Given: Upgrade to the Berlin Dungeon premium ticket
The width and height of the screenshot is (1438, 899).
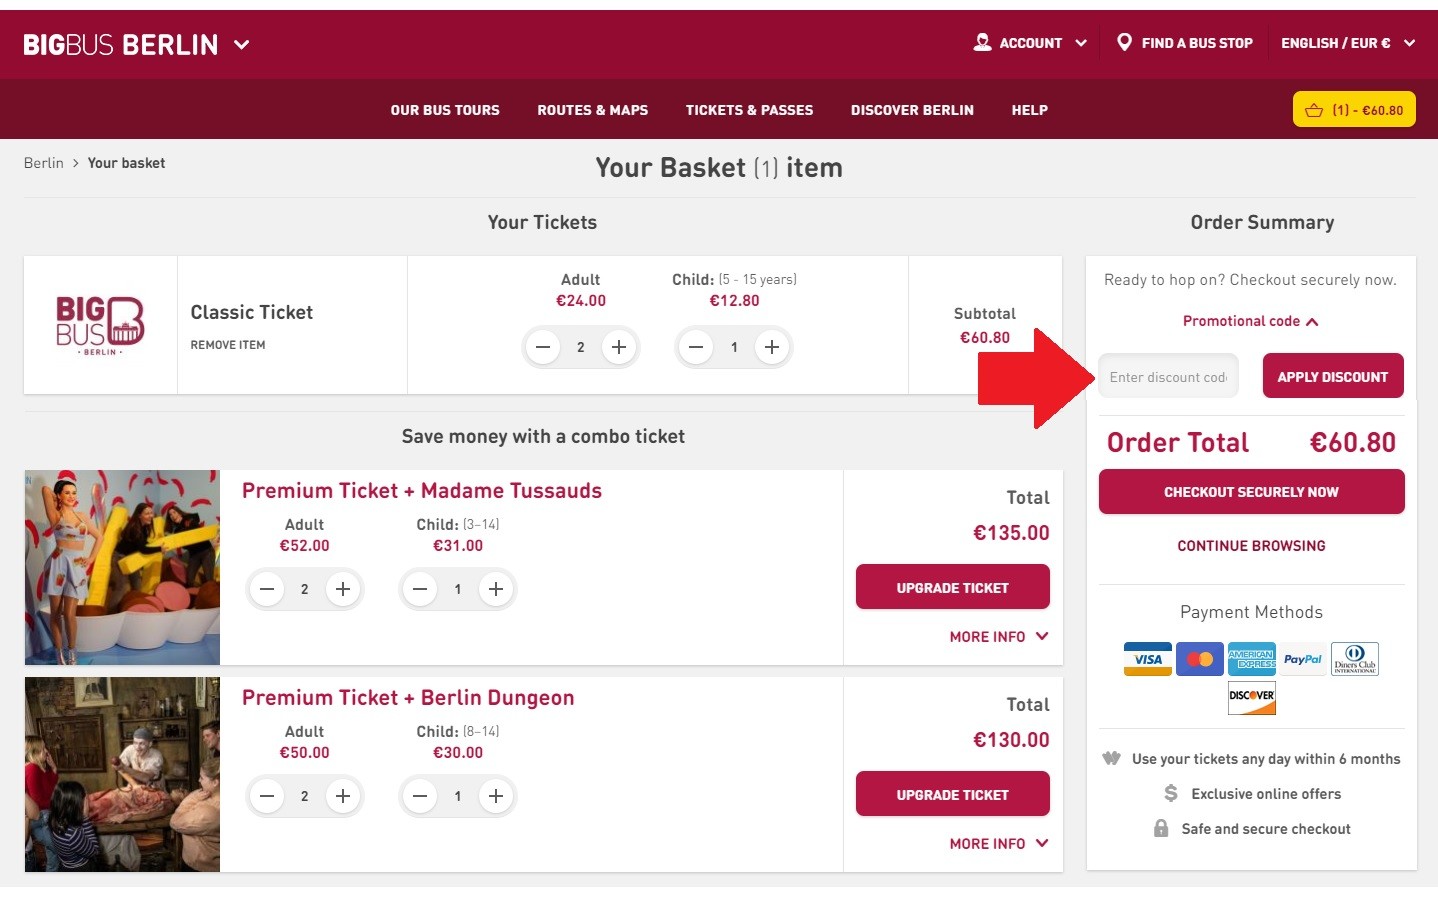Looking at the screenshot, I should tap(952, 794).
